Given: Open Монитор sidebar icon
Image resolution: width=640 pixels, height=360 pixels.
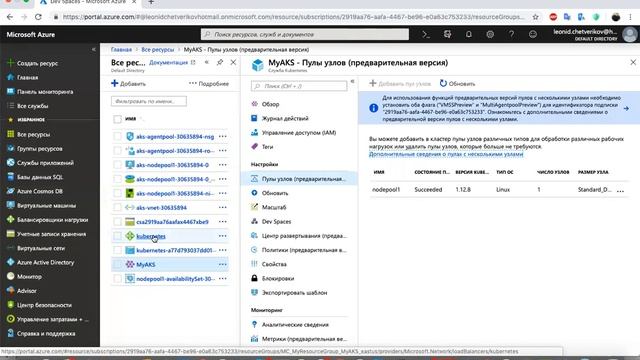Looking at the screenshot, I should tap(11, 276).
